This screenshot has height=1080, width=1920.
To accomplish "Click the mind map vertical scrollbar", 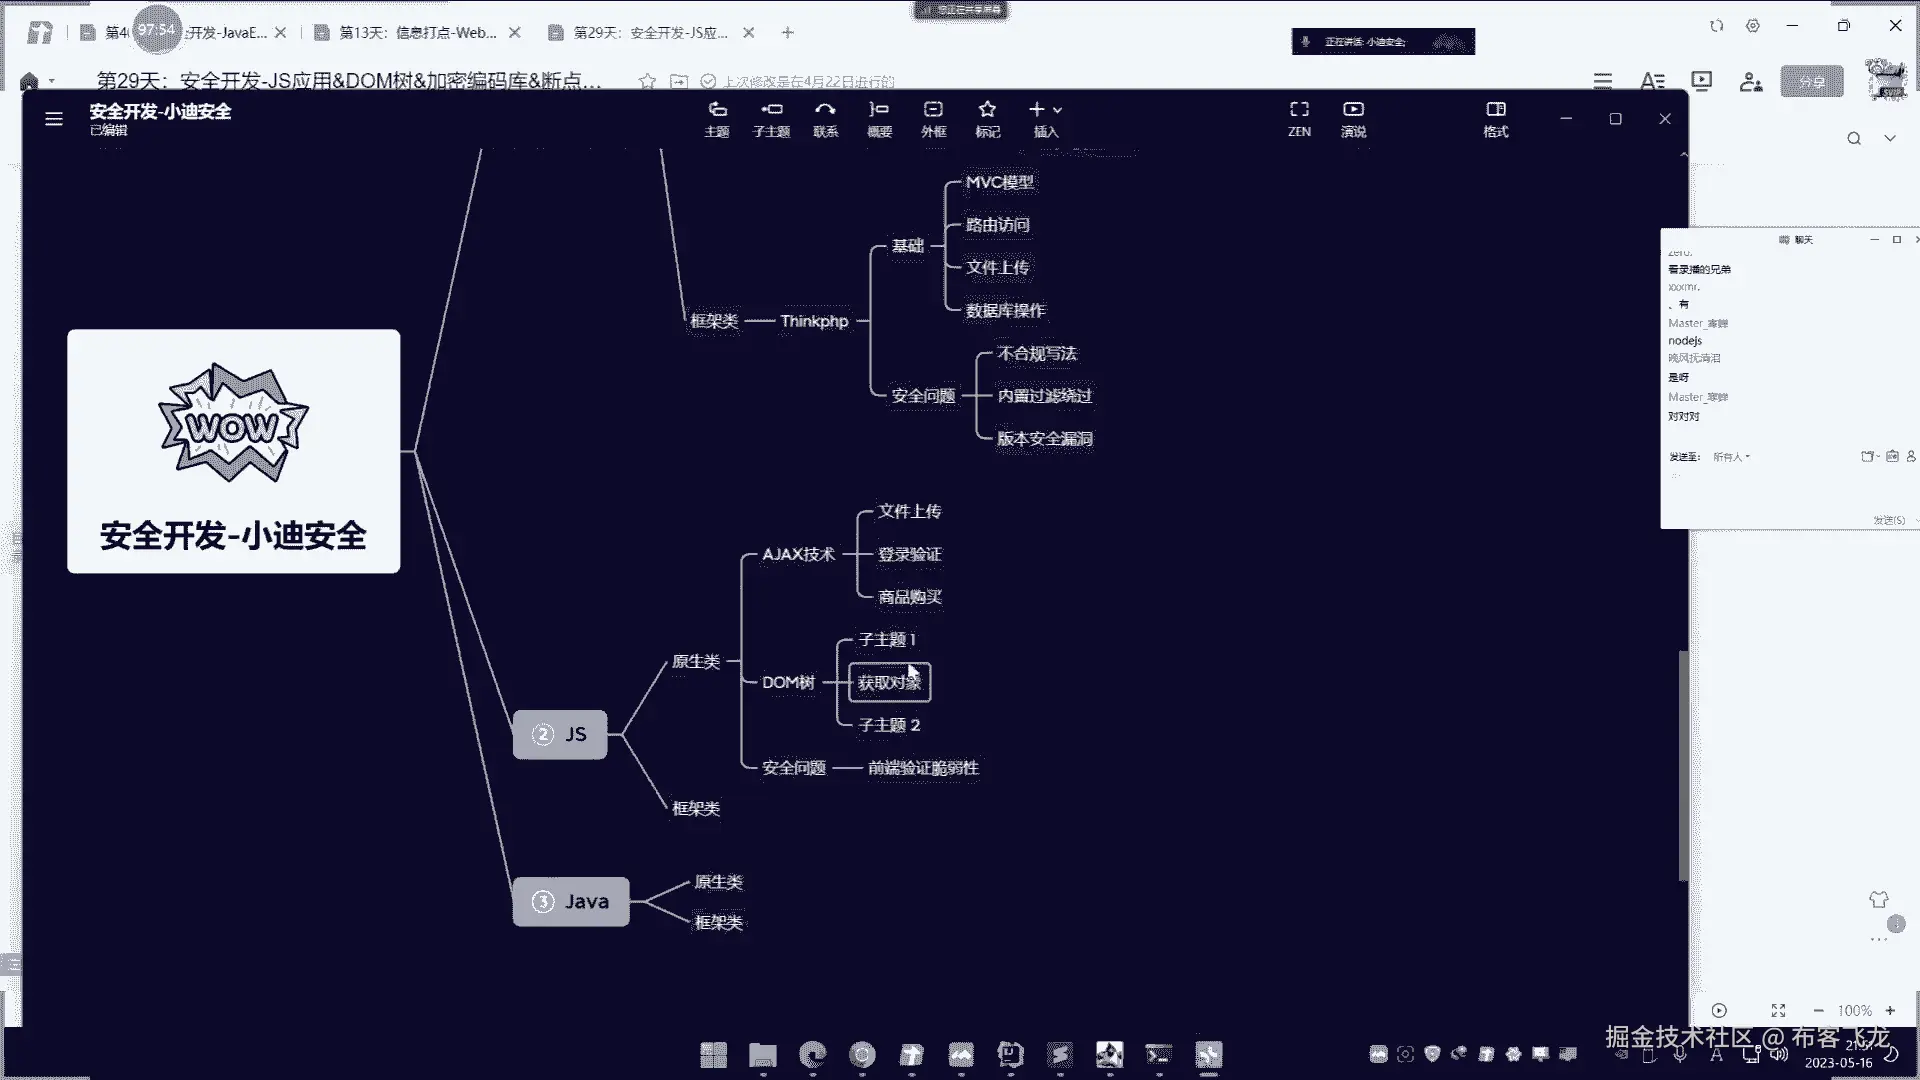I will (1683, 765).
